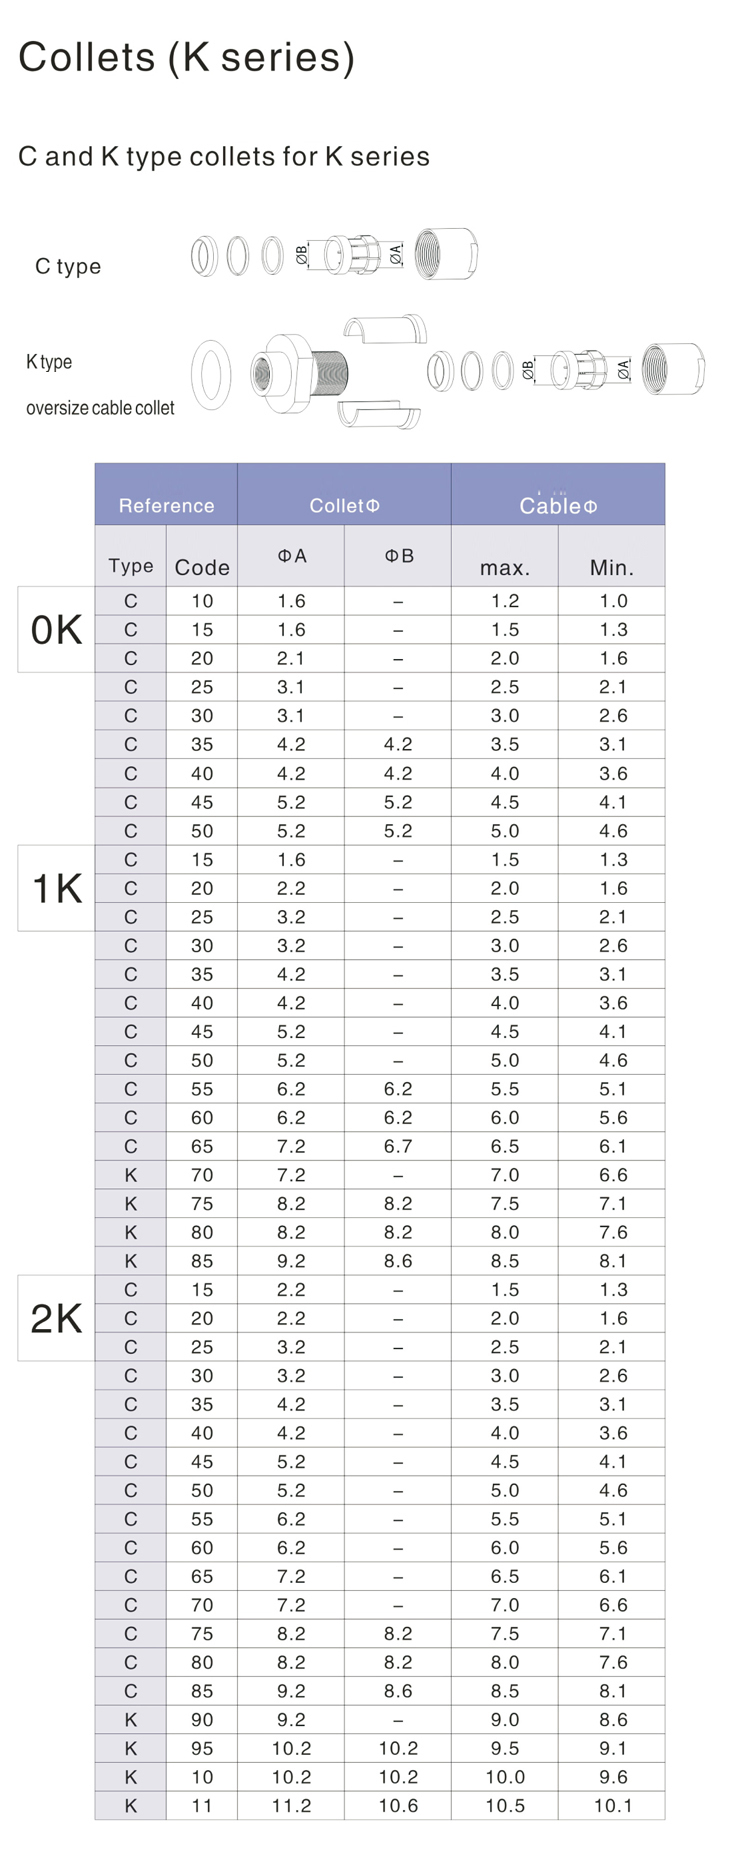The image size is (742, 1860).
Task: Click the 'oversize cable collet' label
Action: [100, 408]
